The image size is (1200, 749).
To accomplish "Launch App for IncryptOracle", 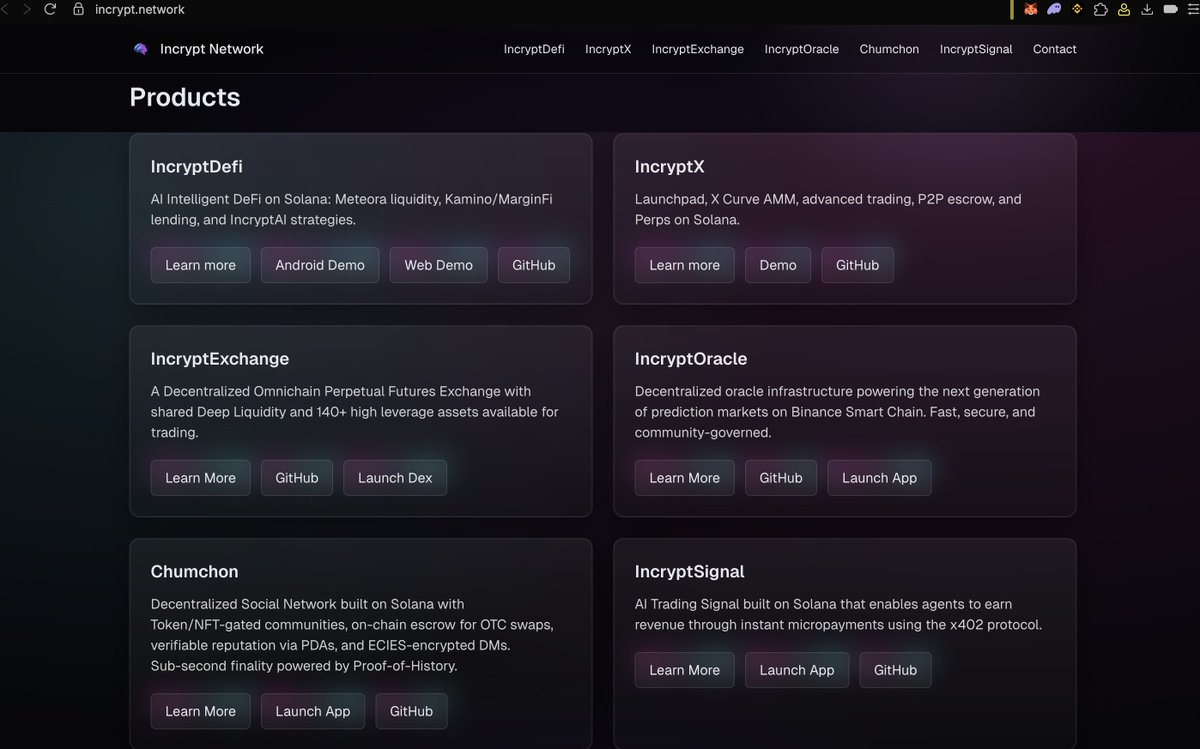I will (879, 478).
